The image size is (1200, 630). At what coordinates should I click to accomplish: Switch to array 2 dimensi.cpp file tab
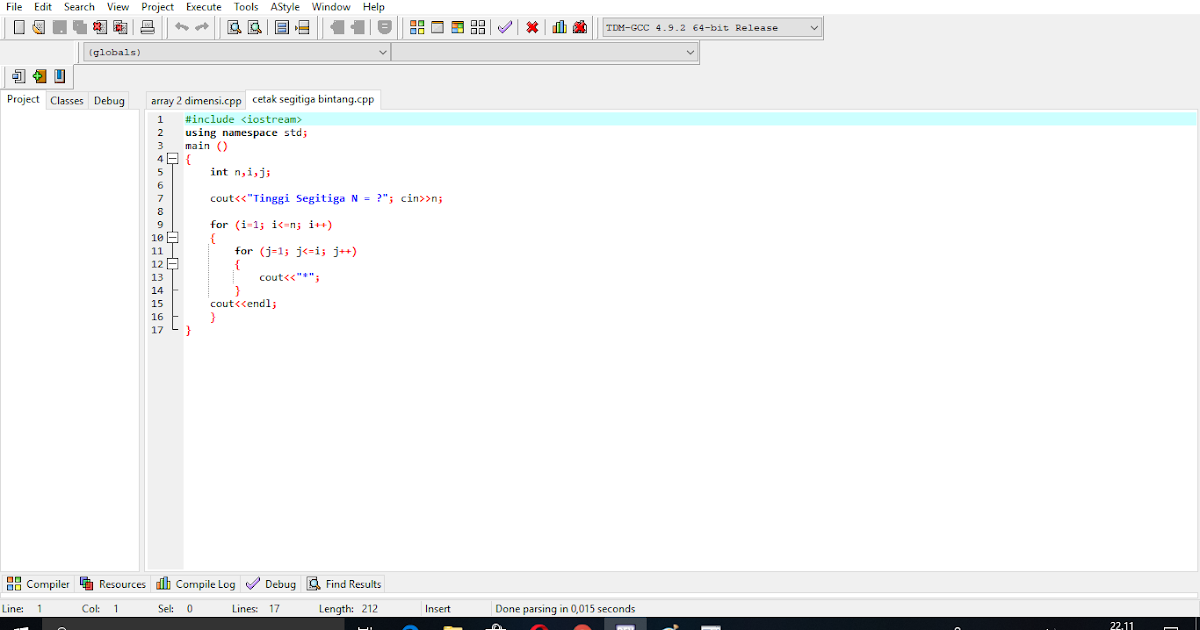pos(196,100)
